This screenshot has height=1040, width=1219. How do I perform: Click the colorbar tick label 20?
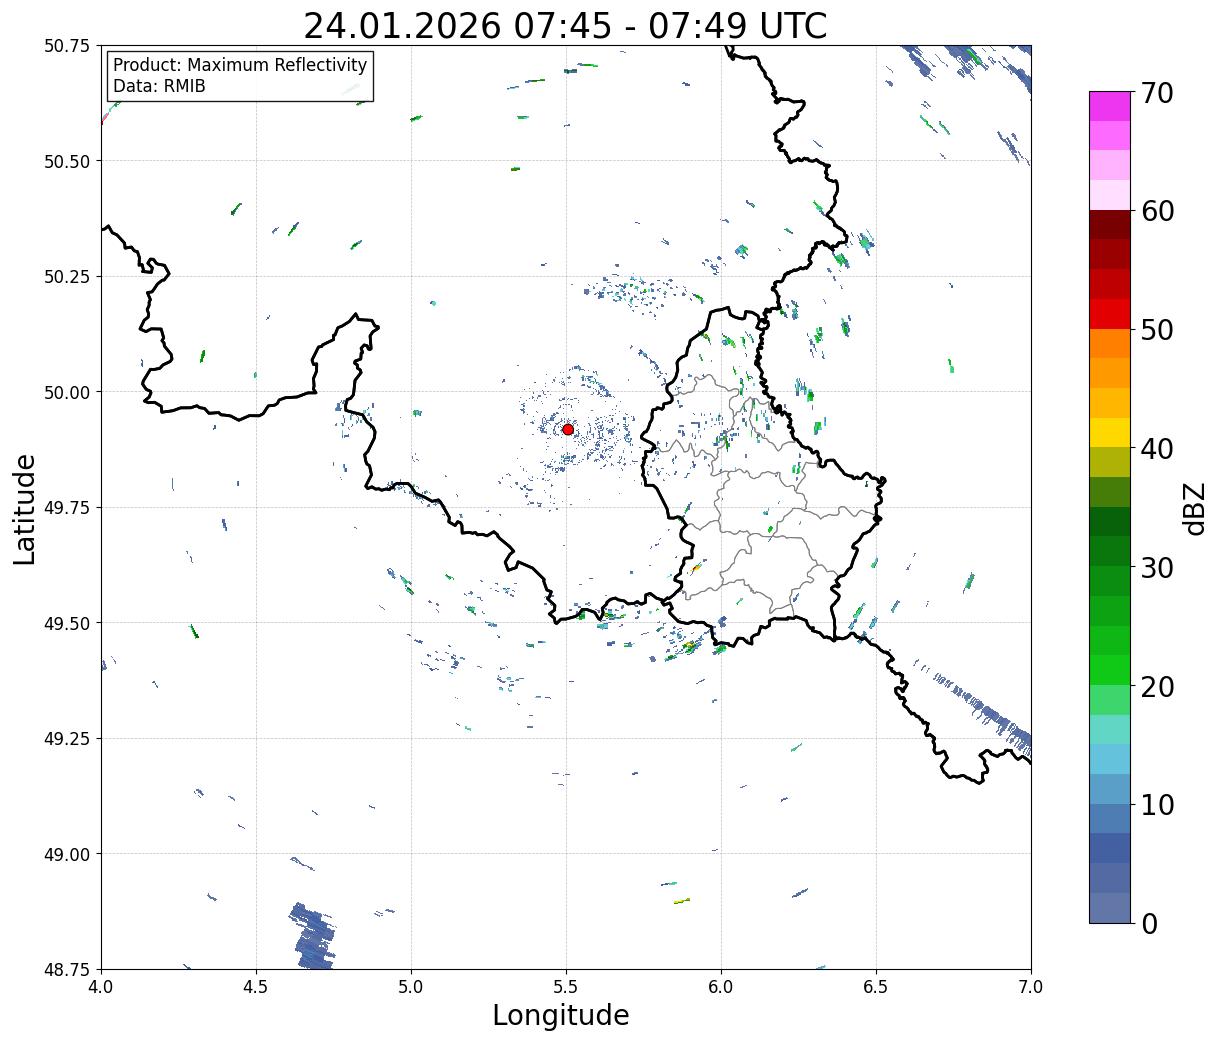tap(1157, 687)
